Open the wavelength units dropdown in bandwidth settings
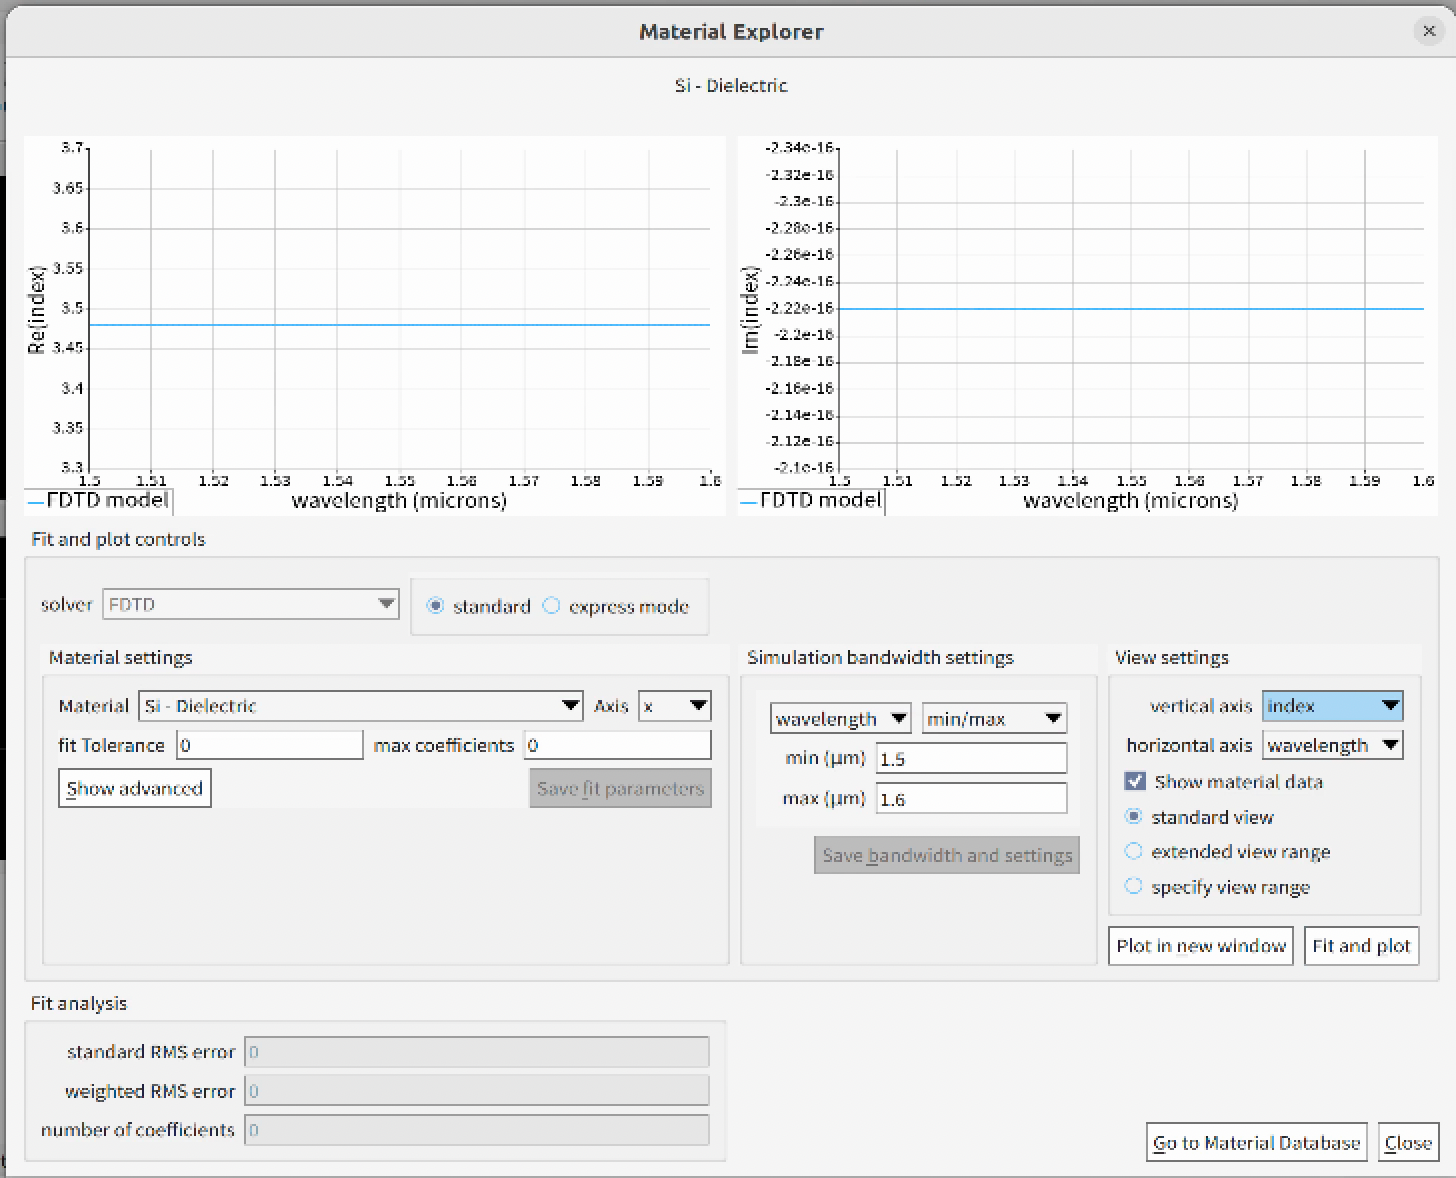 840,719
